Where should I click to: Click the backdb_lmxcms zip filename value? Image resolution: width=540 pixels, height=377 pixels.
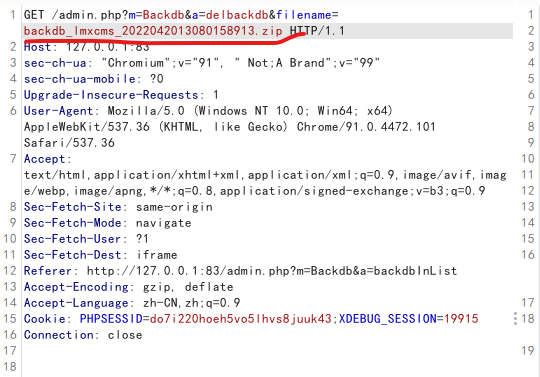[153, 31]
